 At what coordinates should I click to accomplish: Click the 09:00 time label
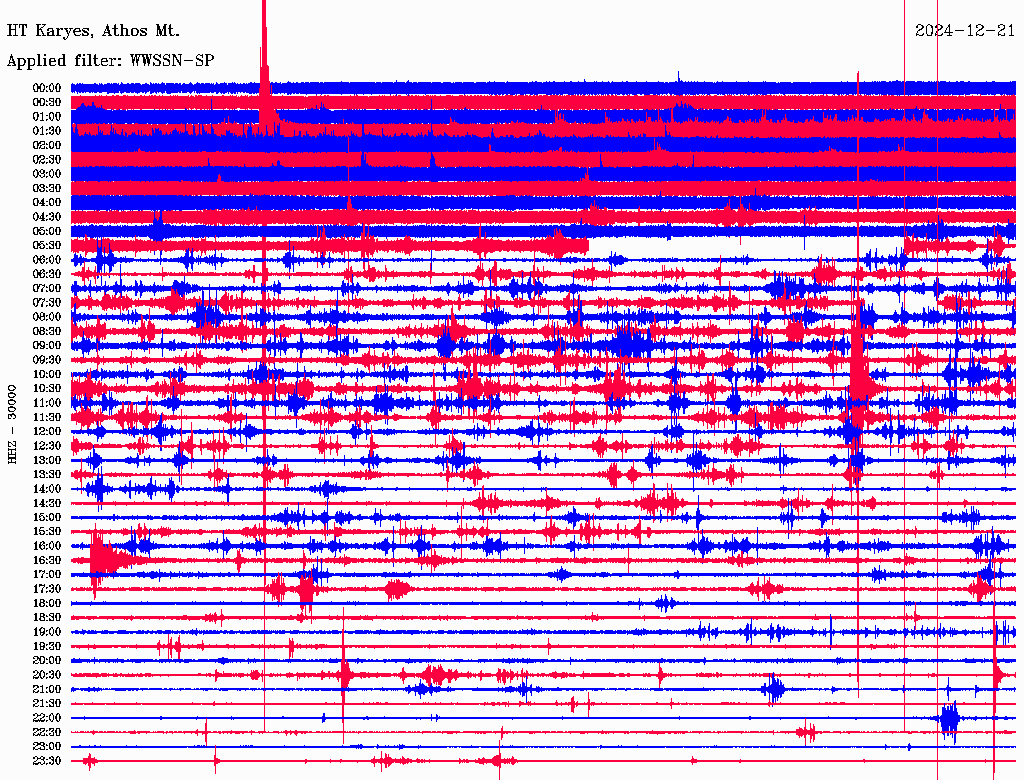coord(47,346)
